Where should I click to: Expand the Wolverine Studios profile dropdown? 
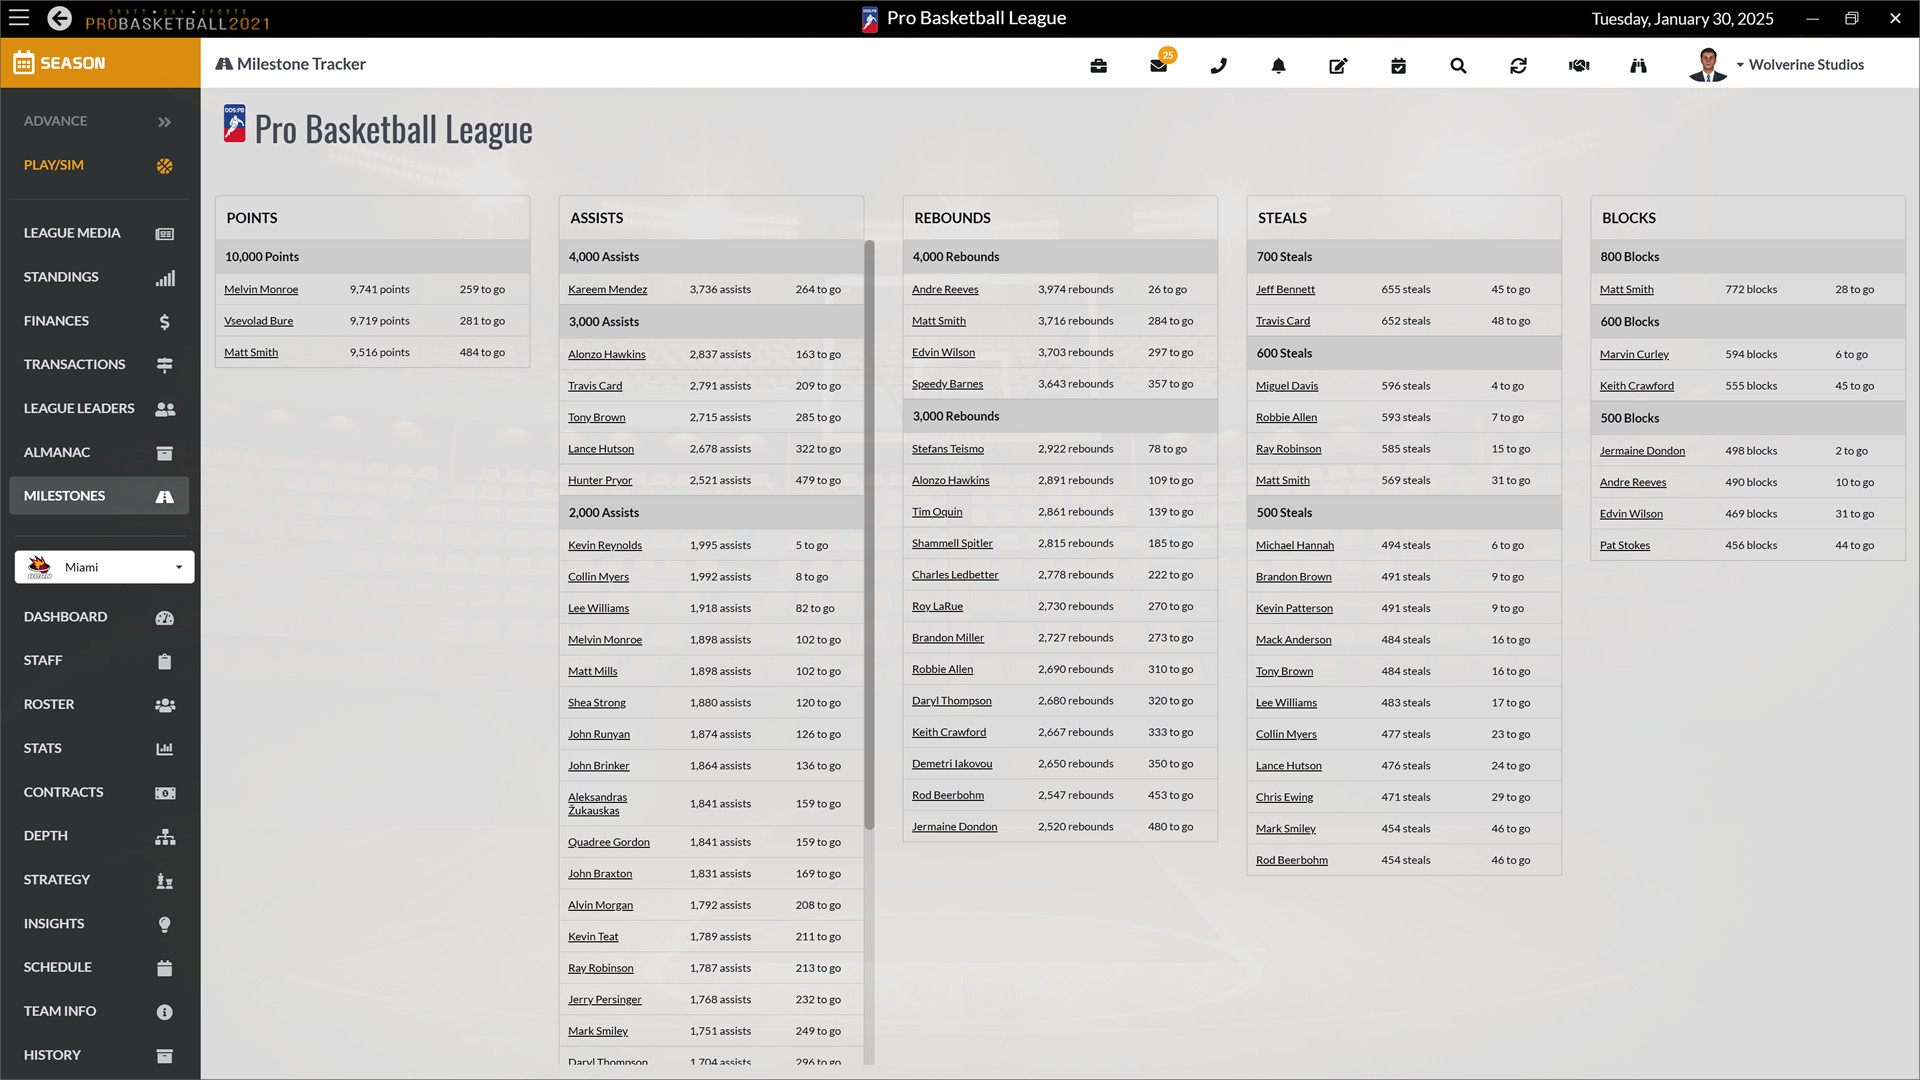click(1801, 64)
